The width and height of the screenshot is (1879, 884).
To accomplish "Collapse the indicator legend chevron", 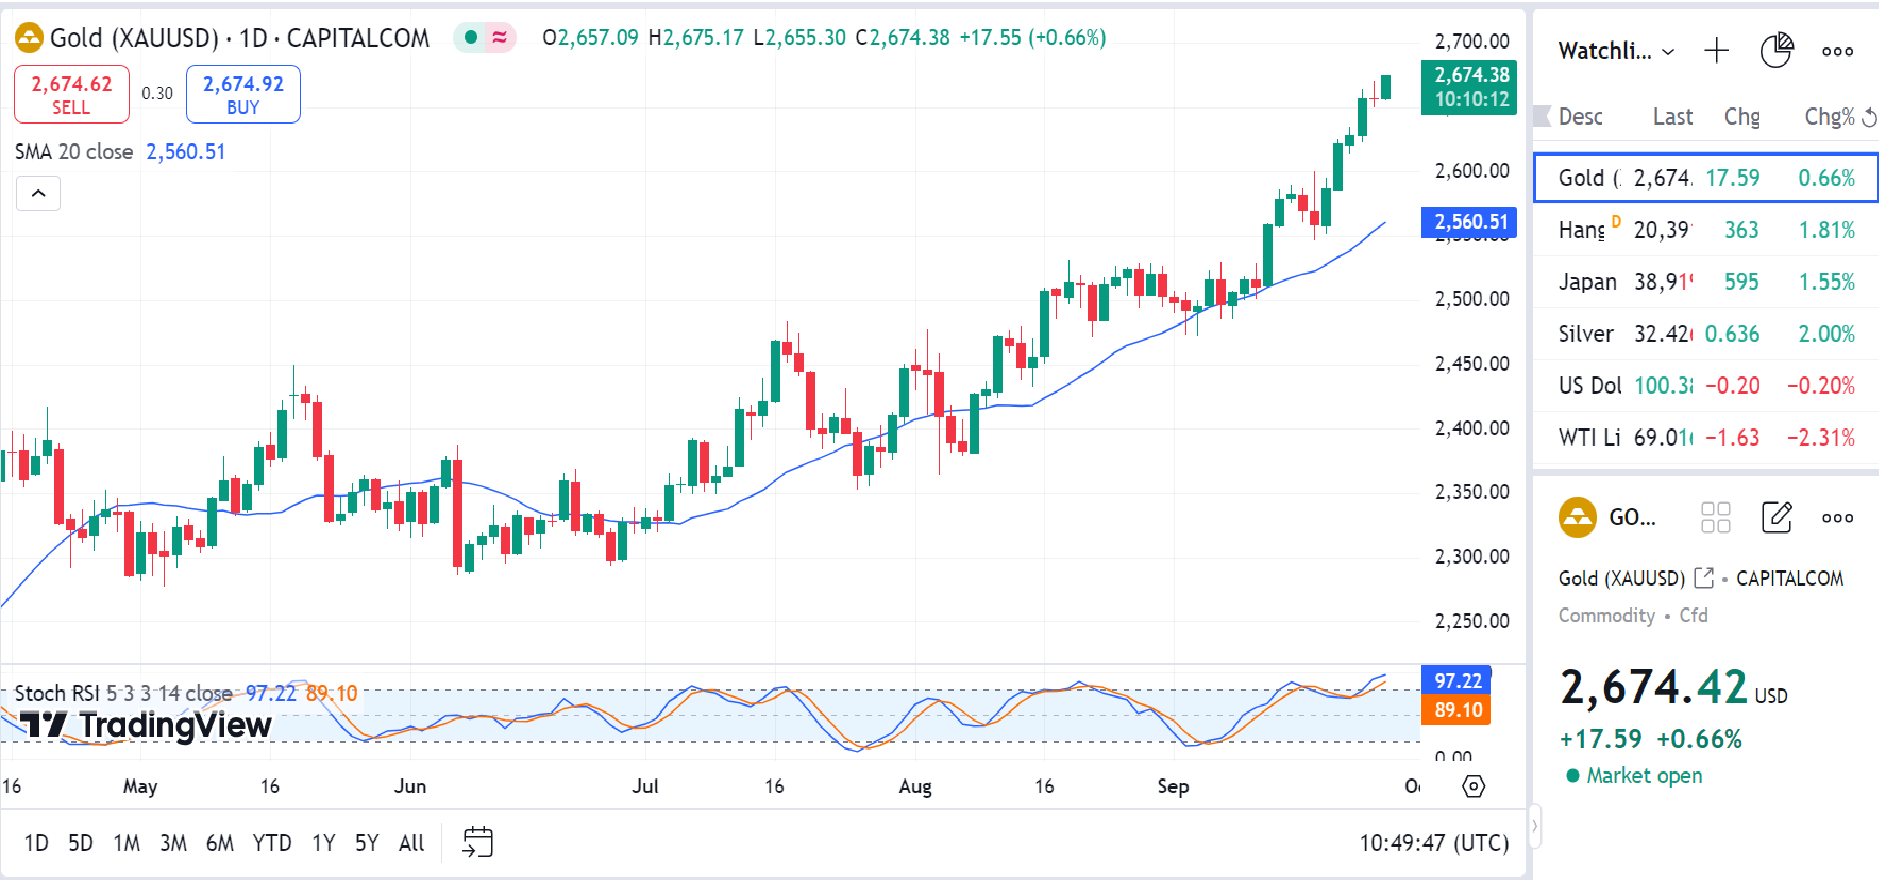I will [38, 194].
